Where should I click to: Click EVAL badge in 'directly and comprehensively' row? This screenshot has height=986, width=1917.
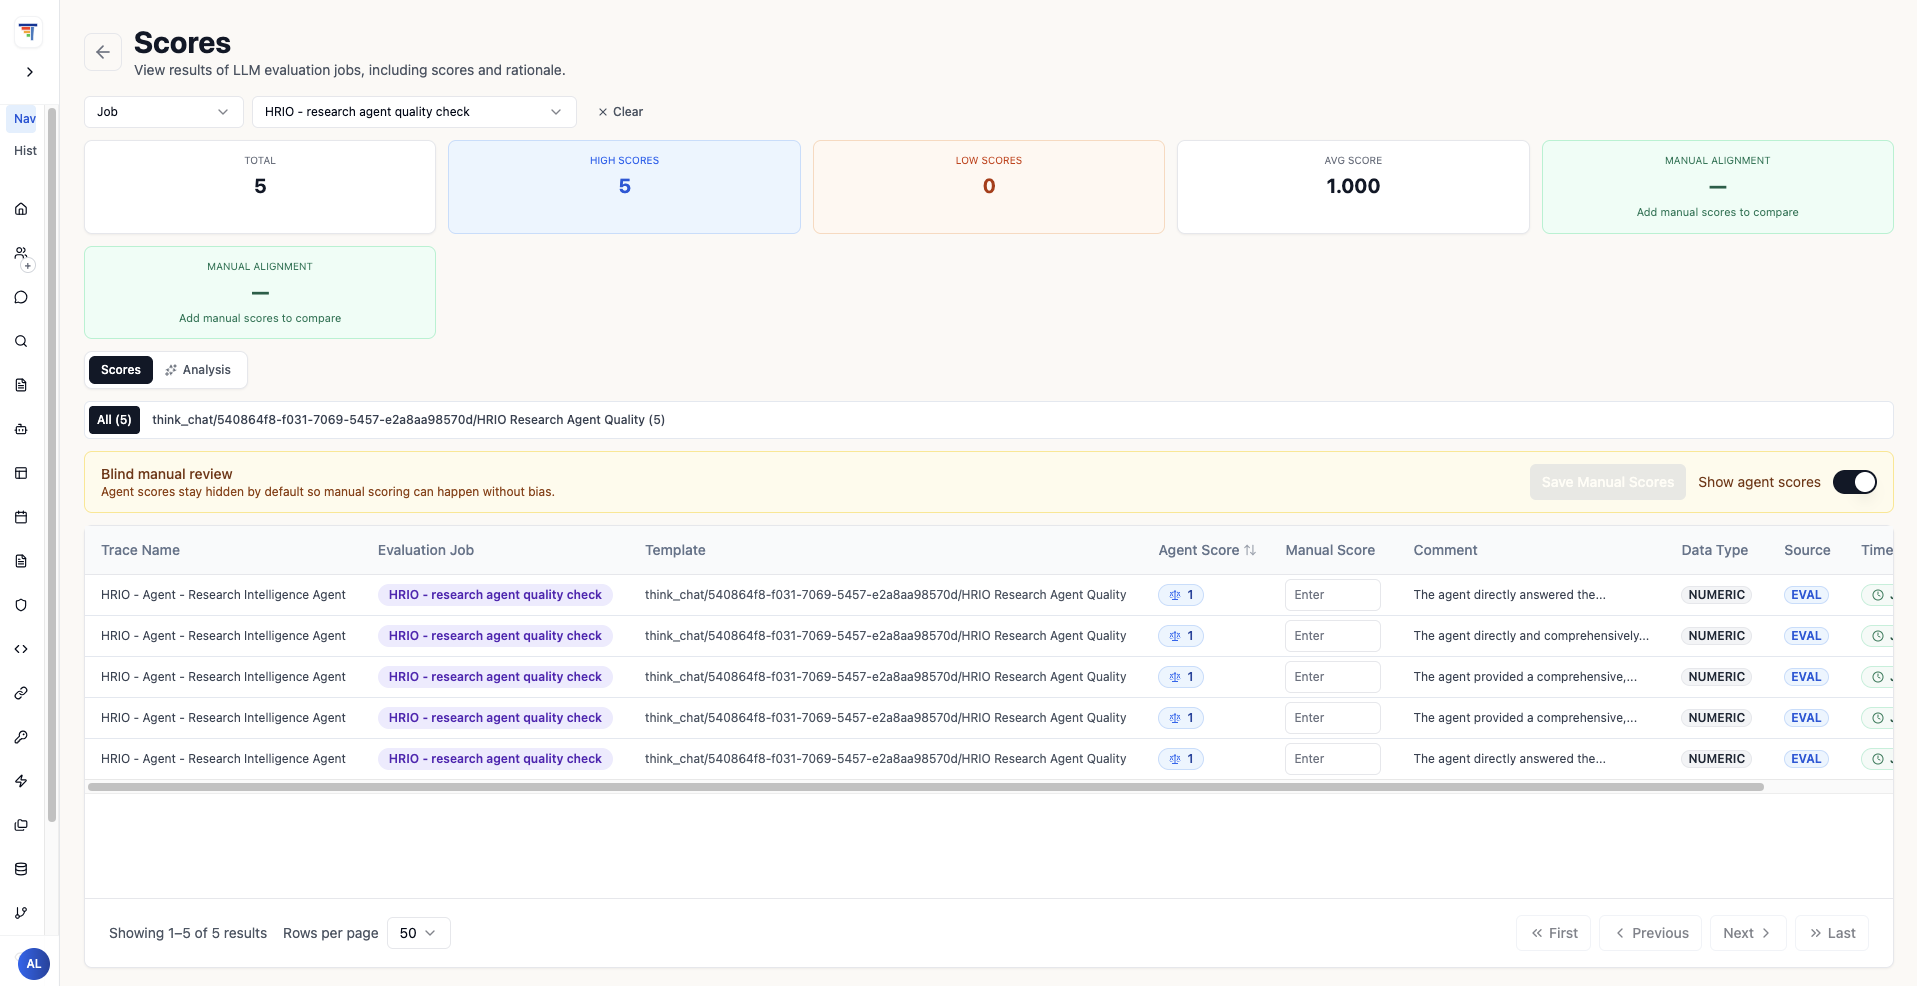point(1806,636)
